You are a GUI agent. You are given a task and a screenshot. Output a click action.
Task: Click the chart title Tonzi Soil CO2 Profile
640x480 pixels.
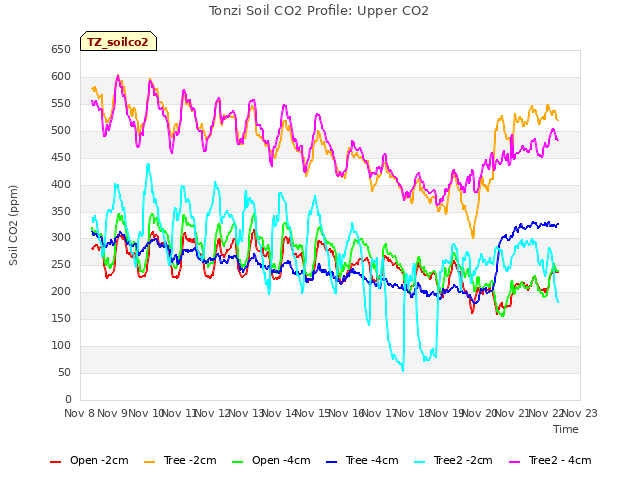click(x=318, y=11)
